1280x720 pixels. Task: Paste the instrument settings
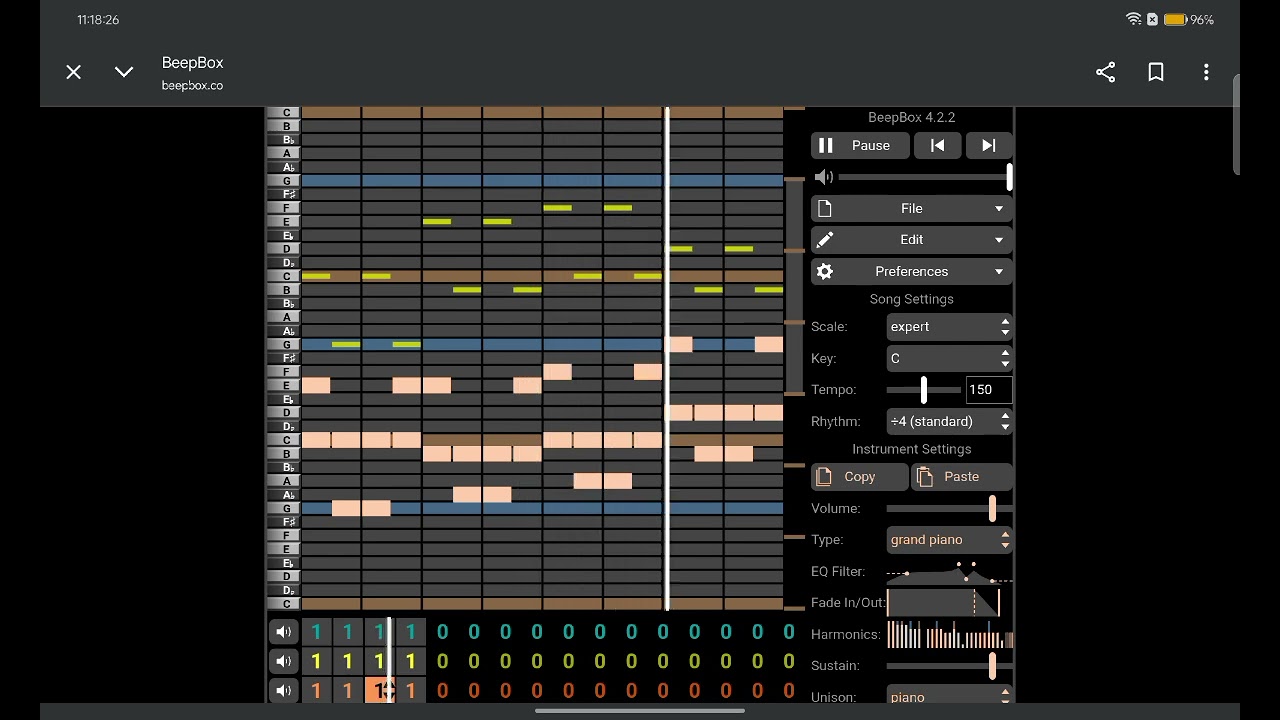pyautogui.click(x=962, y=477)
